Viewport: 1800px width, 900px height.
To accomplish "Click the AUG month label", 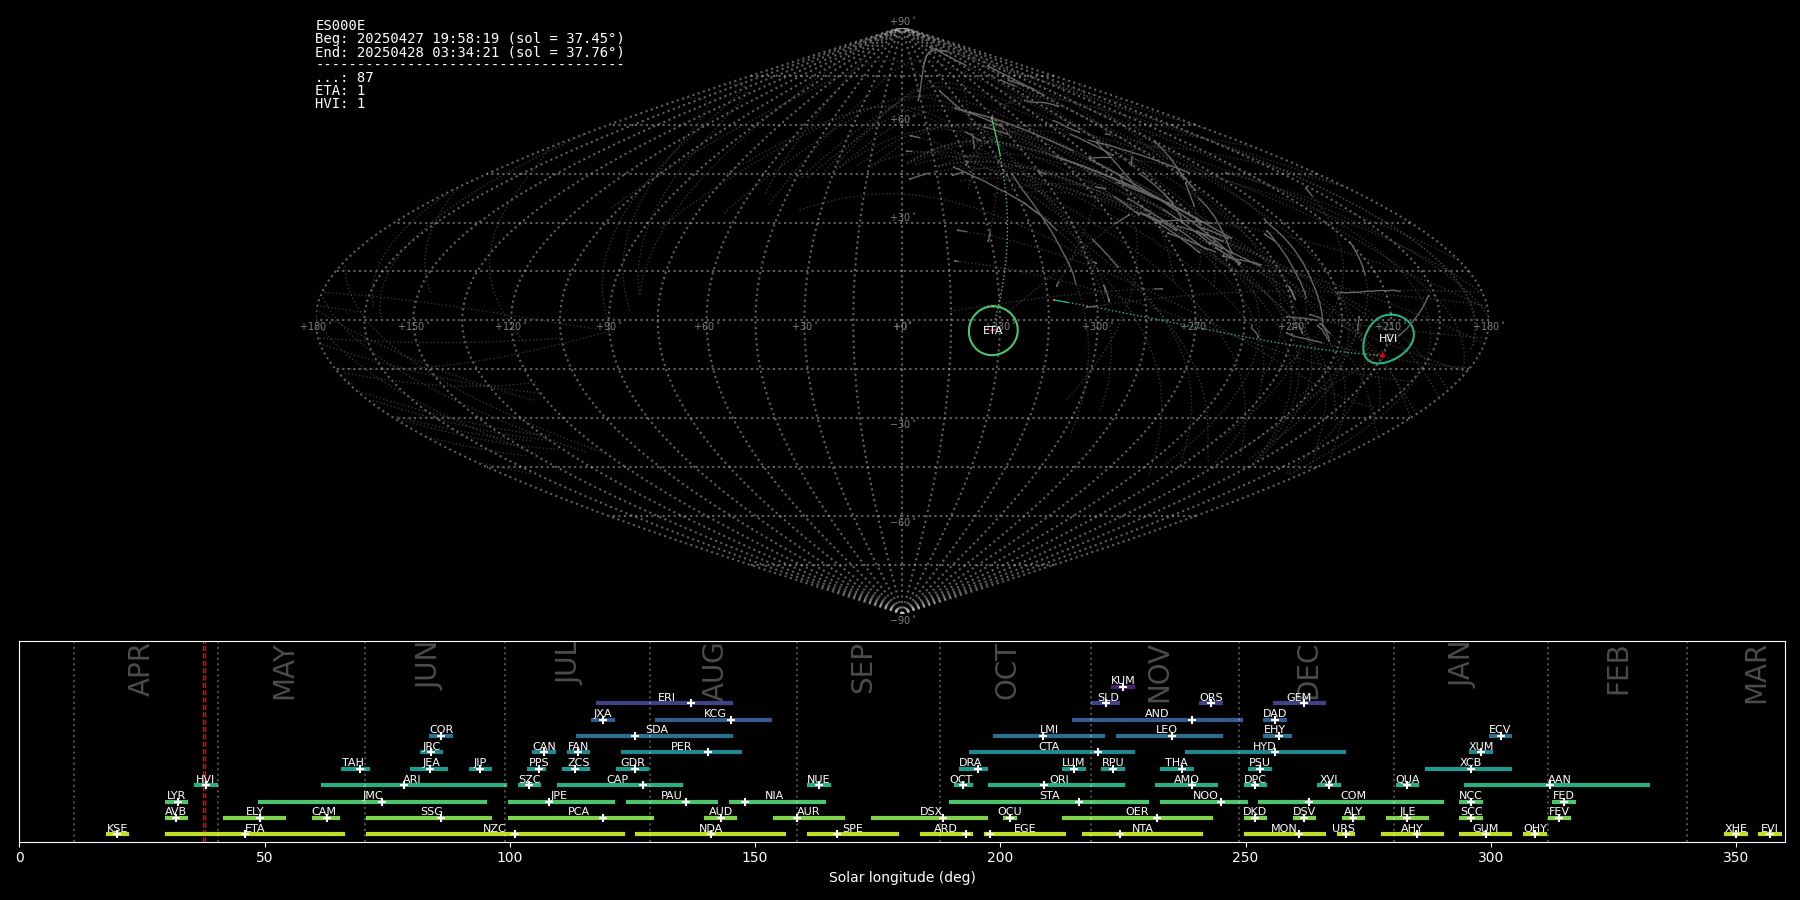I will click(x=712, y=672).
